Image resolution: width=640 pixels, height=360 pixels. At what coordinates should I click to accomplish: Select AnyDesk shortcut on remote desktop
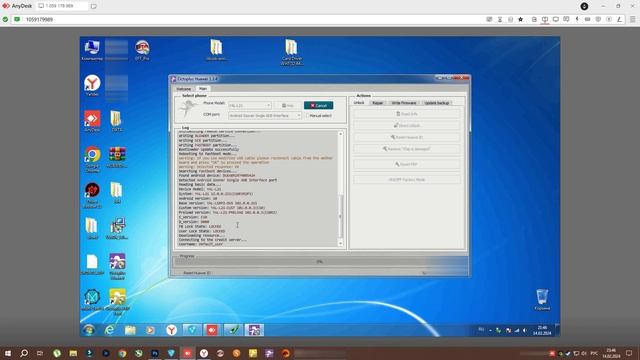[92, 121]
